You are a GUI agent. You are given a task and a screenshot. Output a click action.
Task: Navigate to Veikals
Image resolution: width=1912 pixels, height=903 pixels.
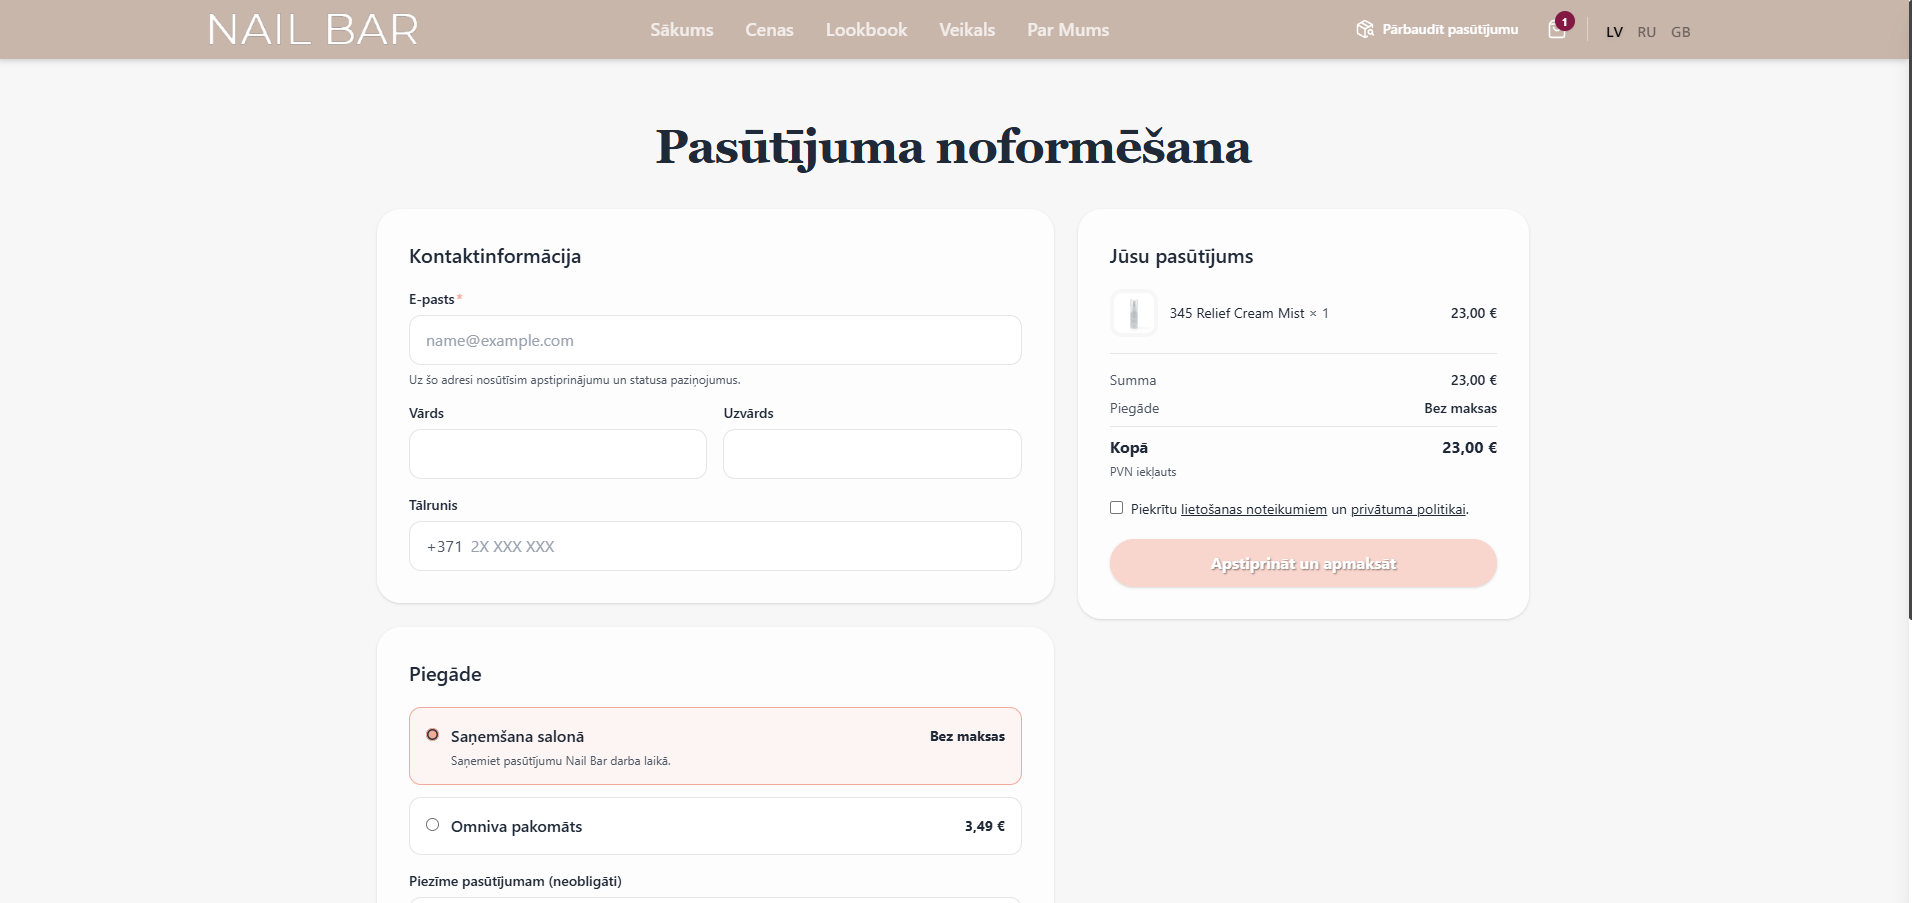pos(967,30)
